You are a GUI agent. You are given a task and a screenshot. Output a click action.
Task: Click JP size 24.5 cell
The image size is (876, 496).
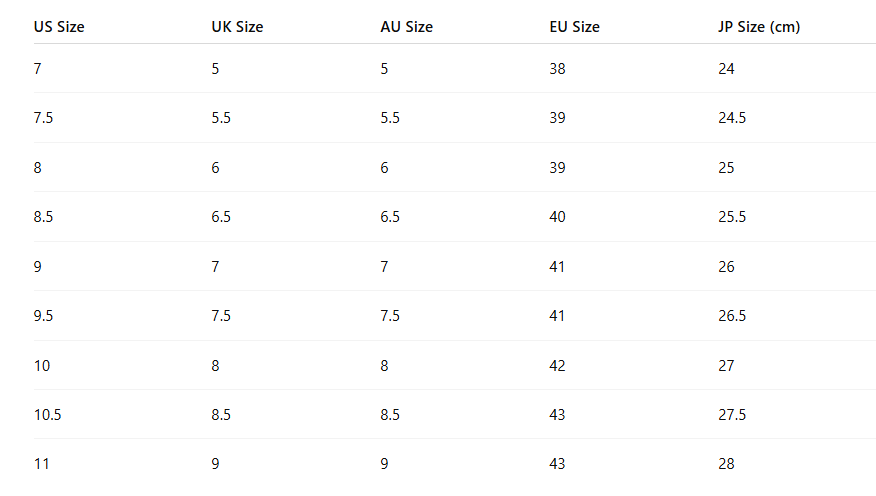pyautogui.click(x=732, y=118)
